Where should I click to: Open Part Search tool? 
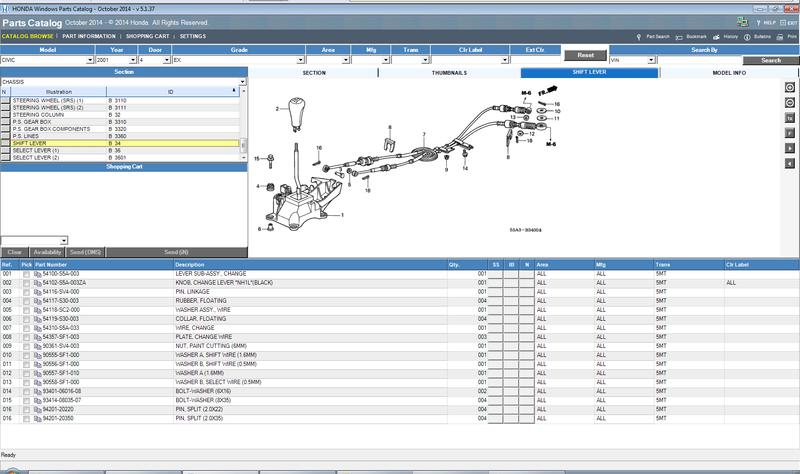pos(653,37)
